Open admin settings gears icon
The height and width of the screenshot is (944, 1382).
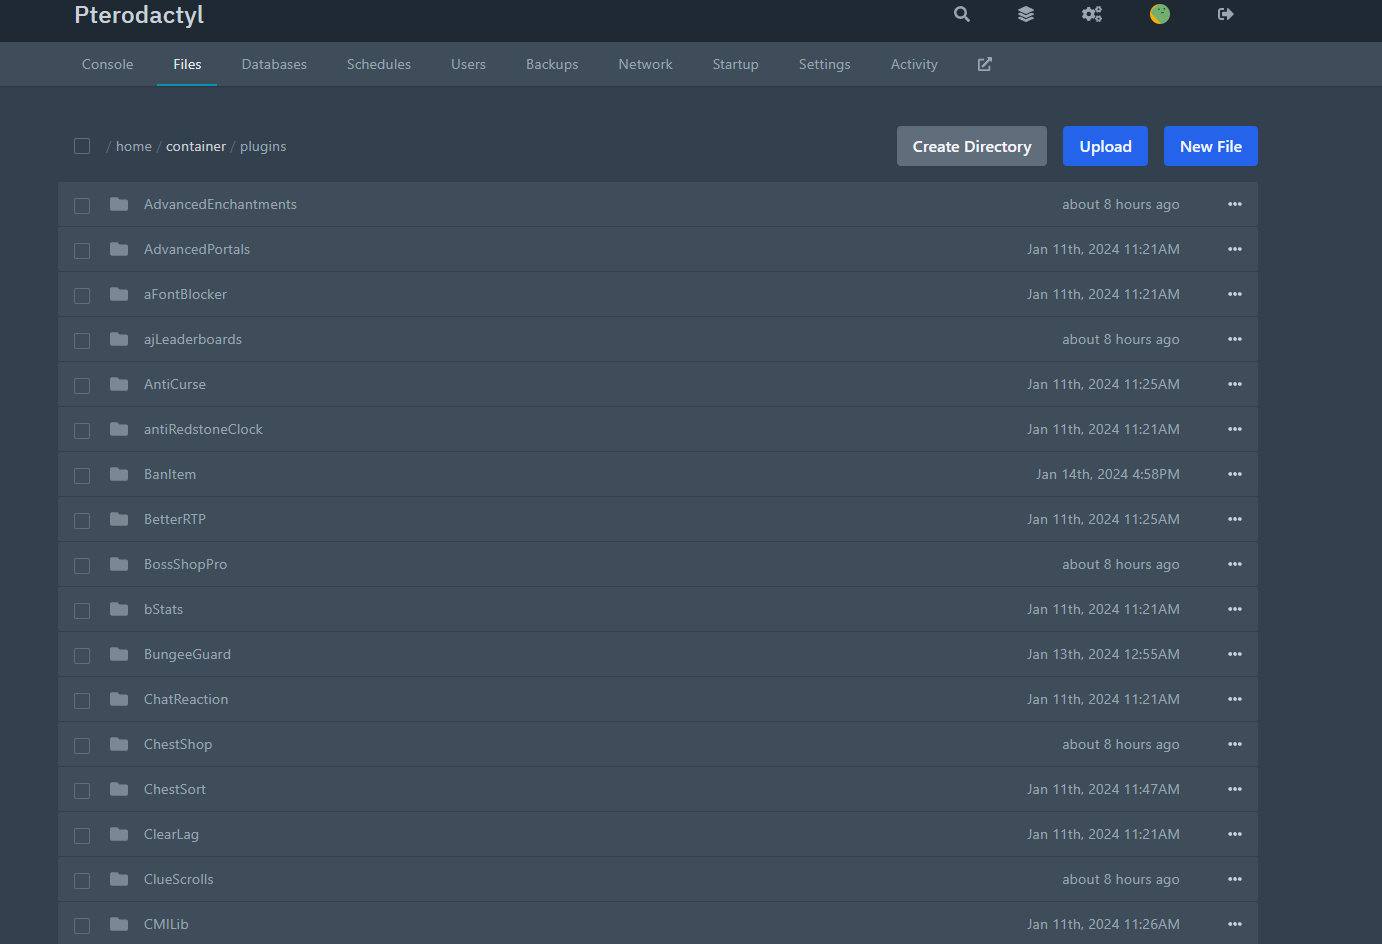[x=1092, y=14]
